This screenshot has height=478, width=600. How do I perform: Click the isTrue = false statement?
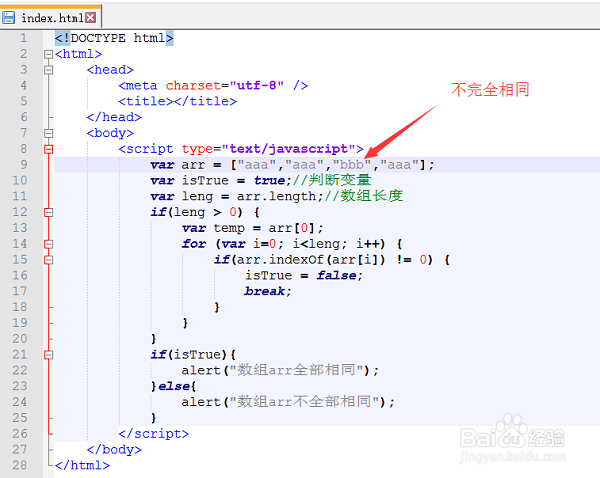click(303, 276)
